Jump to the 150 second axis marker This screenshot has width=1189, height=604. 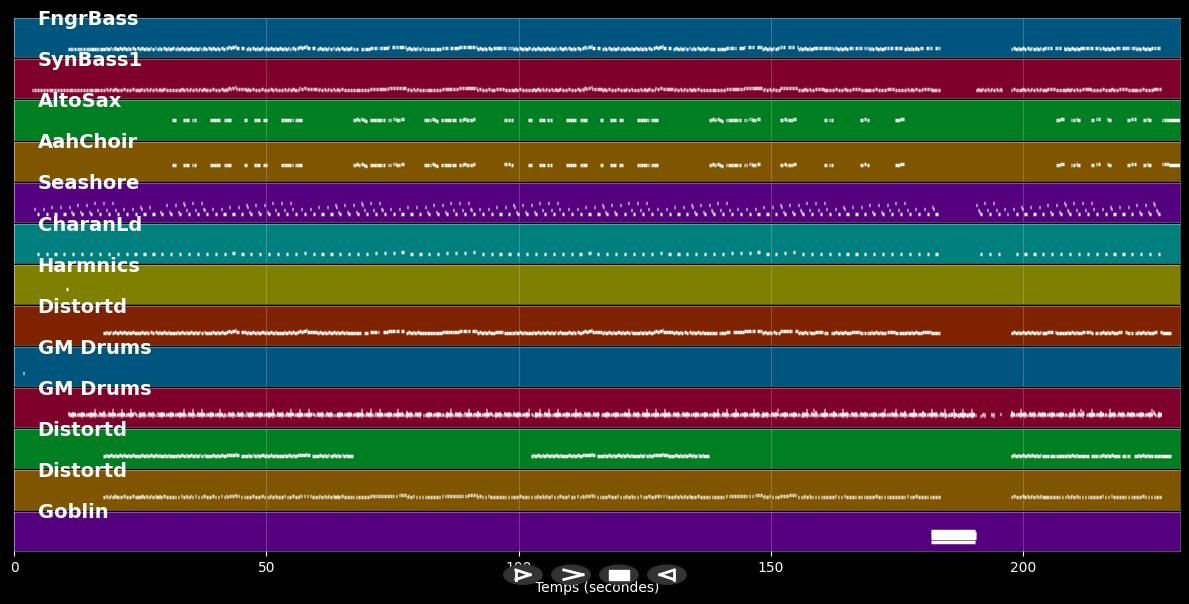(771, 568)
